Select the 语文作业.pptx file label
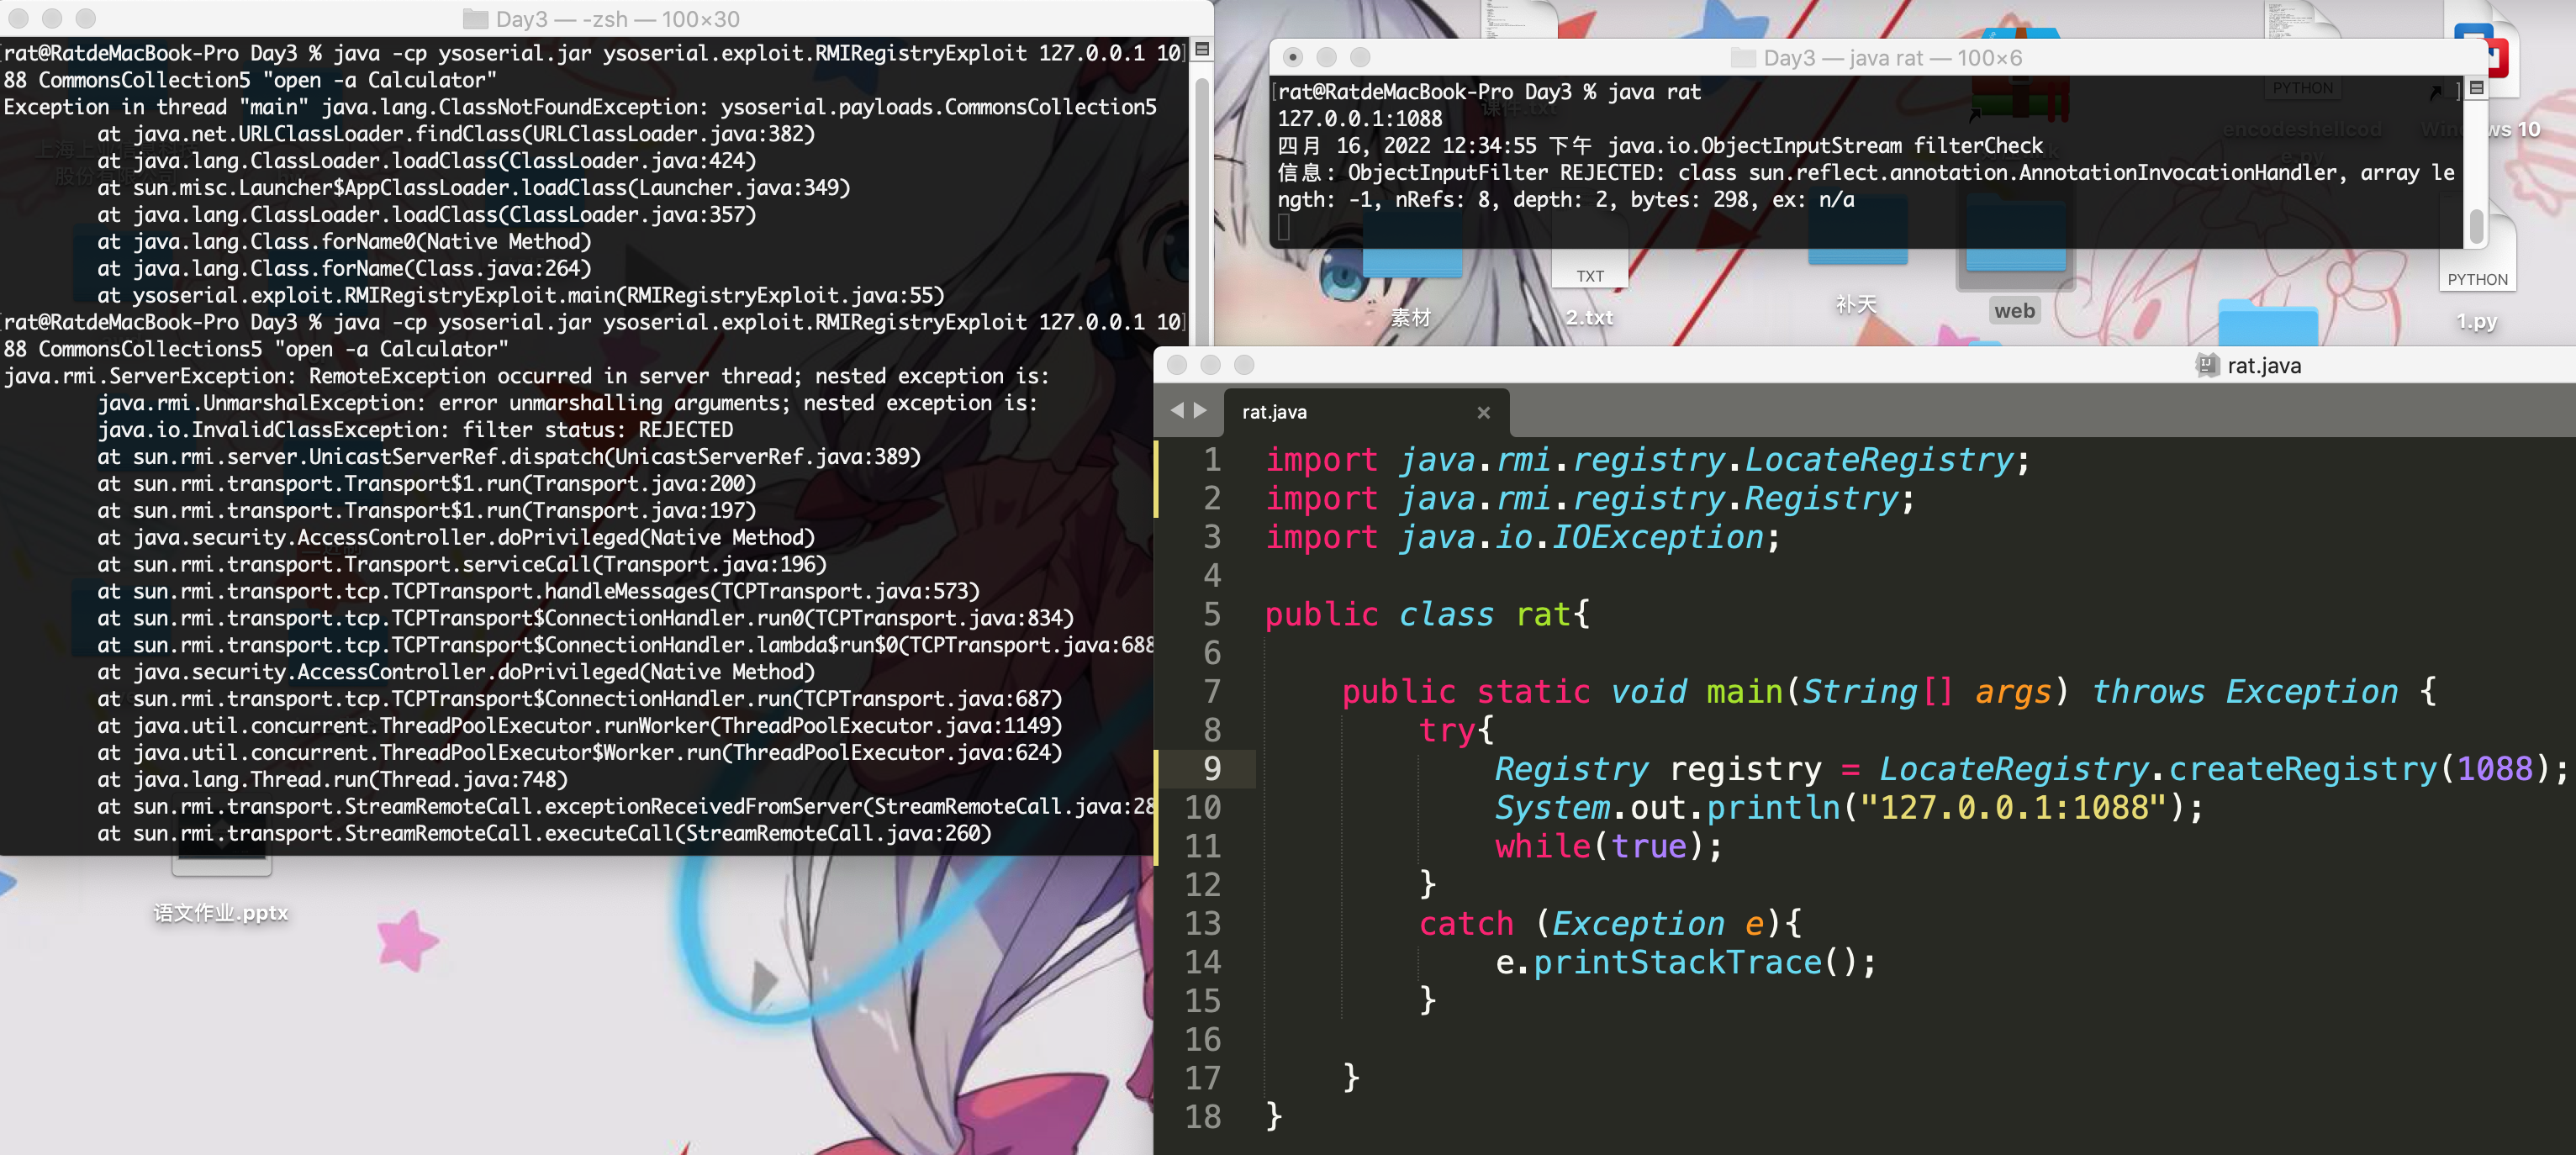The height and width of the screenshot is (1155, 2576). point(221,912)
